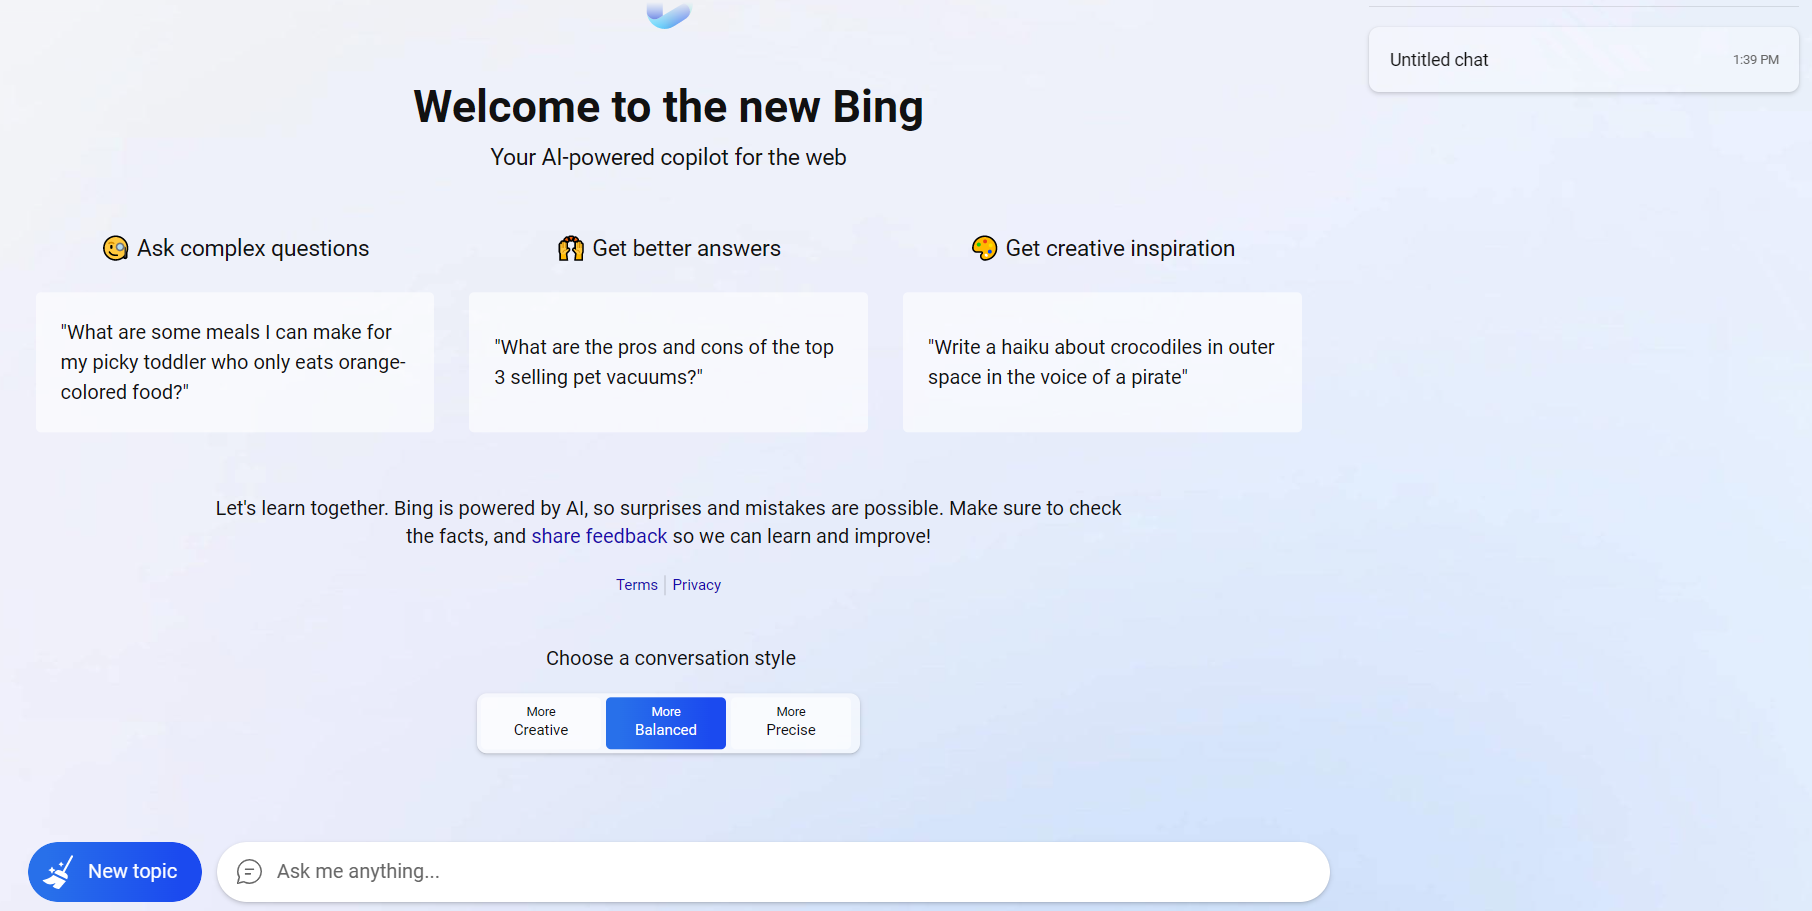
Task: Select More Balanced conversation style
Action: coord(666,722)
